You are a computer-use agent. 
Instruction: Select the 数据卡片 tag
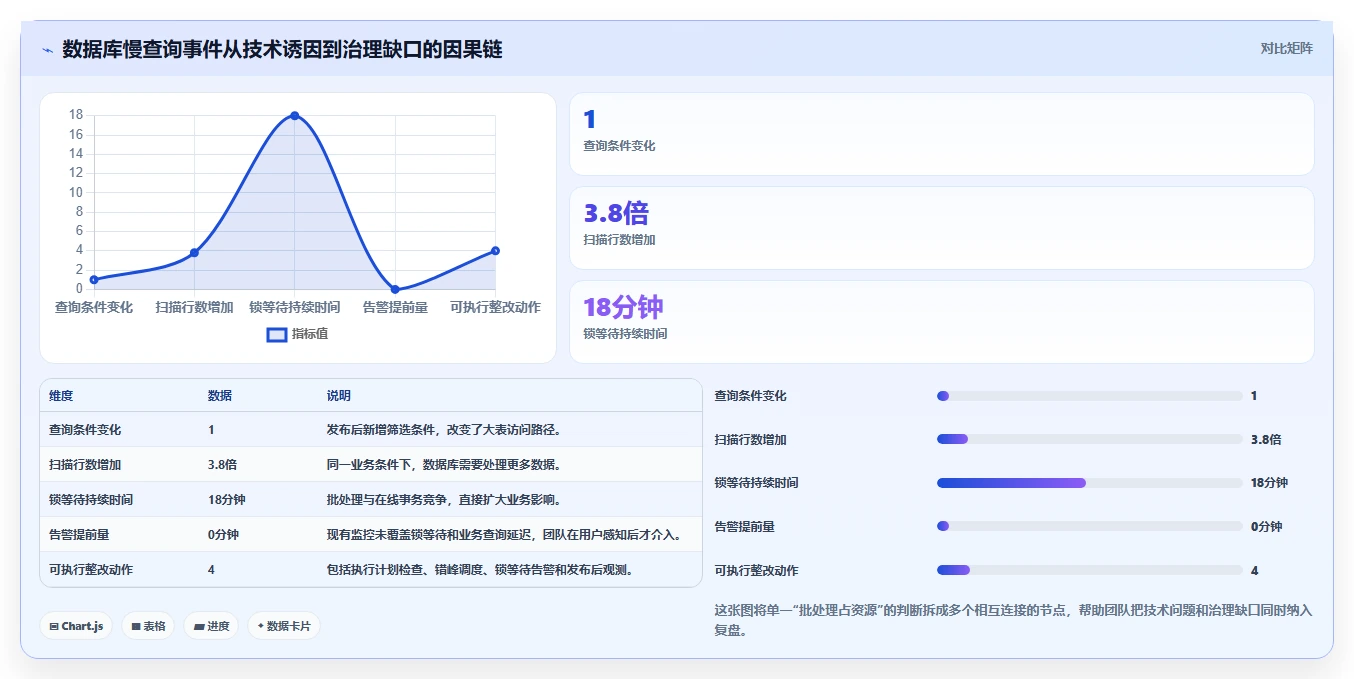[284, 626]
